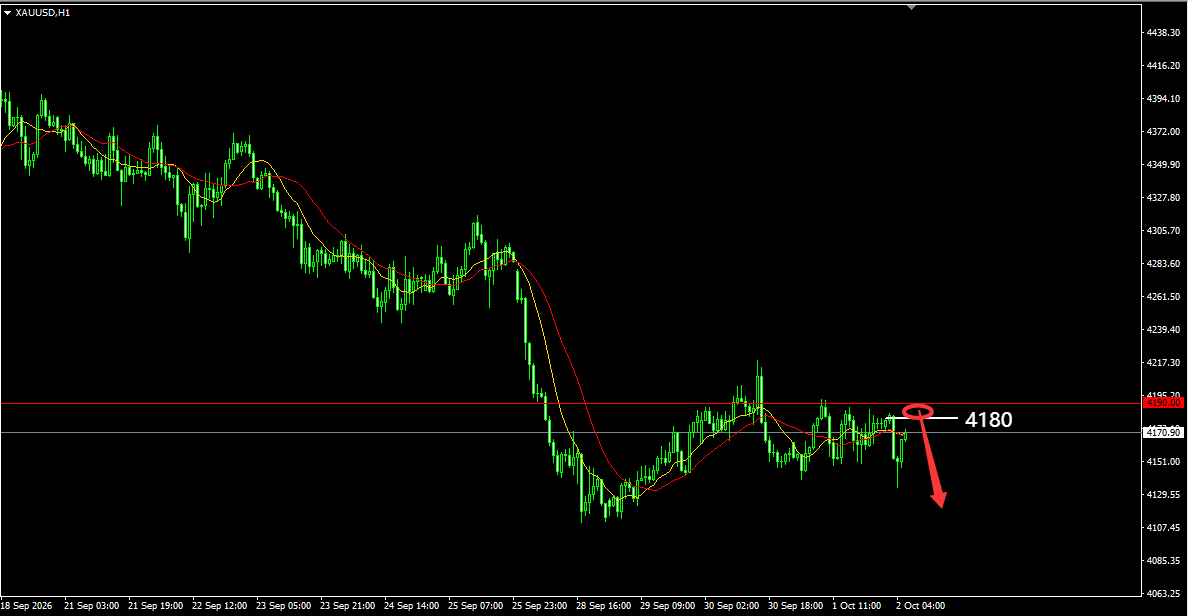The image size is (1188, 616).
Task: Click price scale value 4239.40
Action: click(x=1164, y=330)
